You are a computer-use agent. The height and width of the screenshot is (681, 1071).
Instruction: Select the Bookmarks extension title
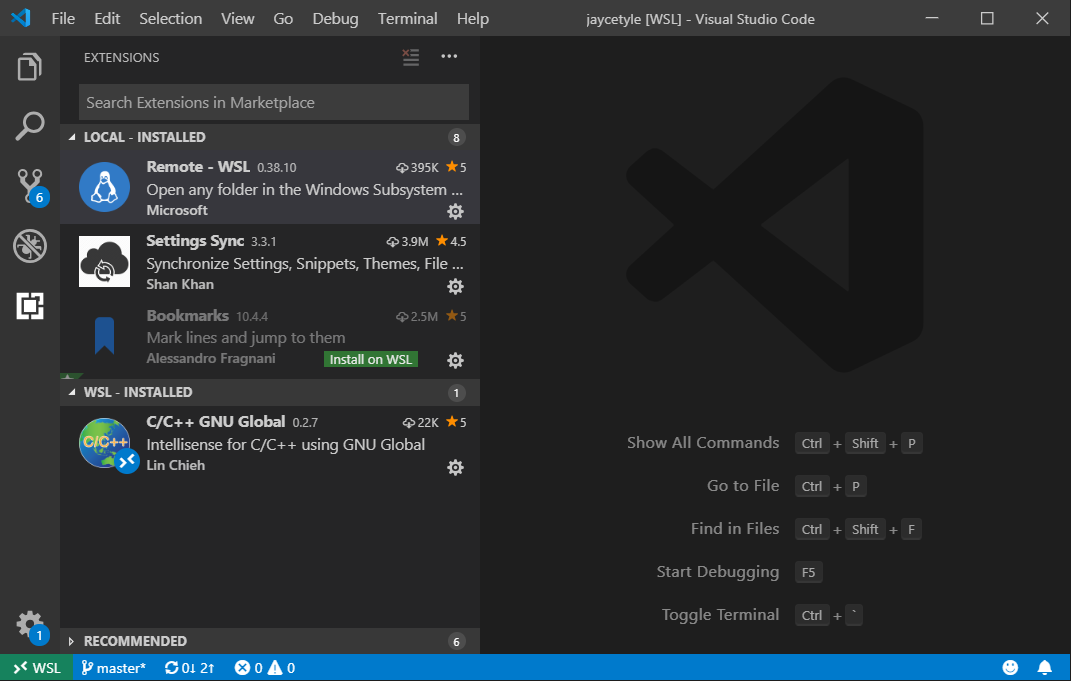pos(188,316)
